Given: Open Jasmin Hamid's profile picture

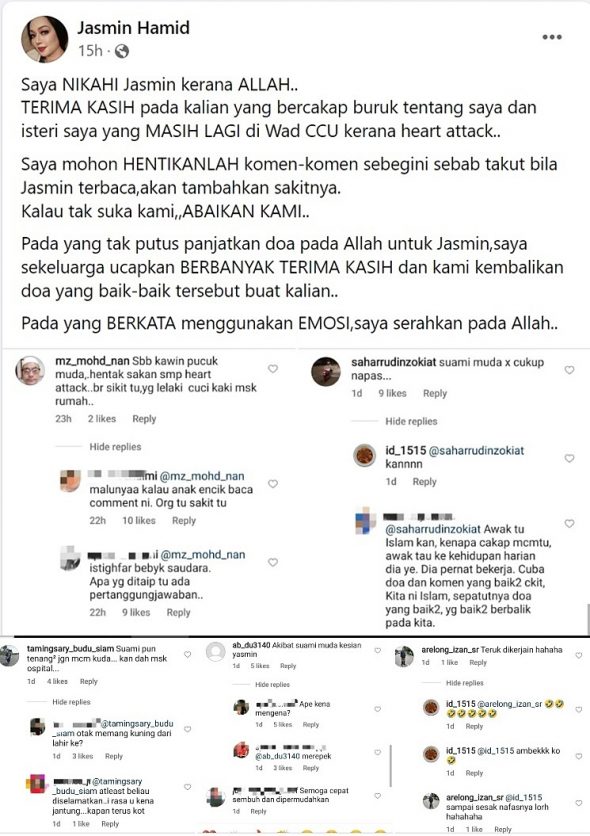Looking at the screenshot, I should (x=44, y=39).
